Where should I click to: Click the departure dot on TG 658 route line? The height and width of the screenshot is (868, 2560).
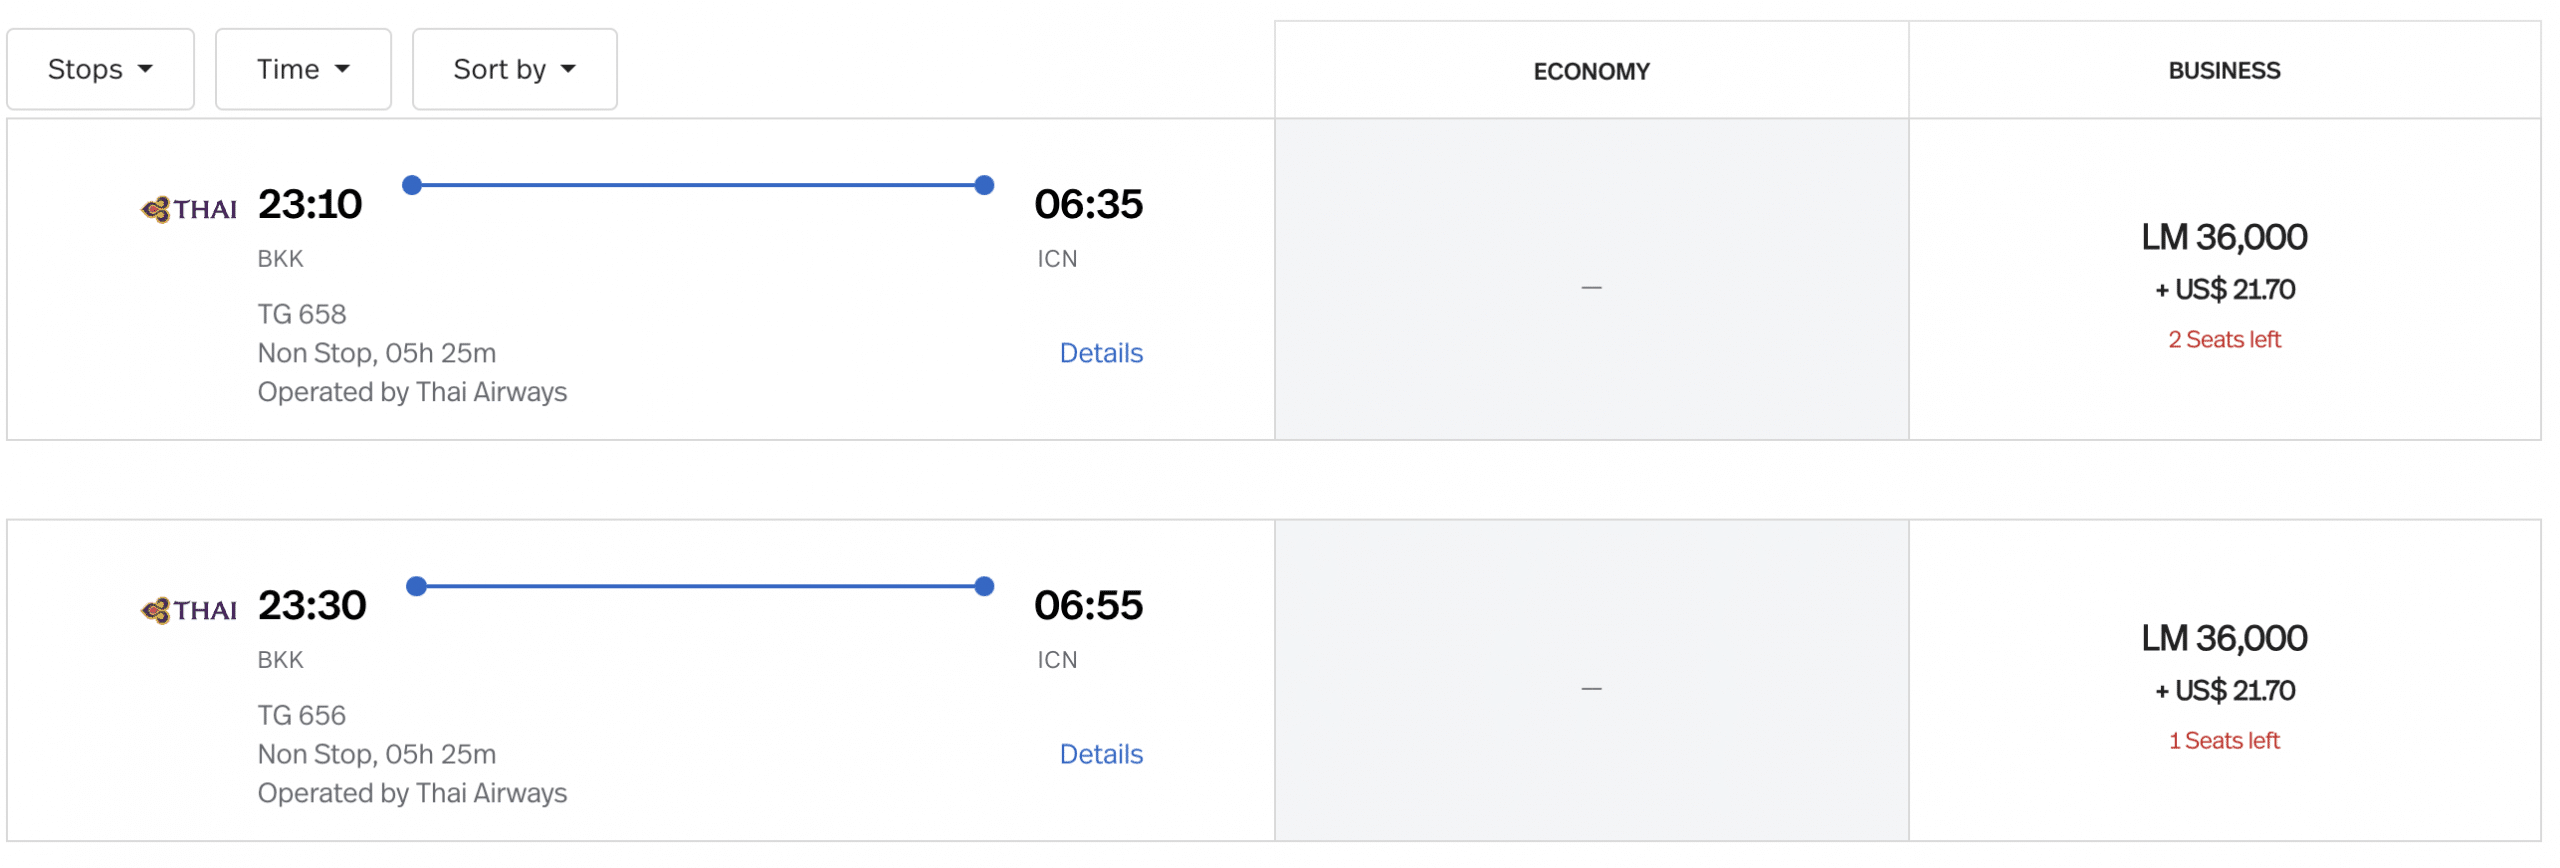pos(412,185)
